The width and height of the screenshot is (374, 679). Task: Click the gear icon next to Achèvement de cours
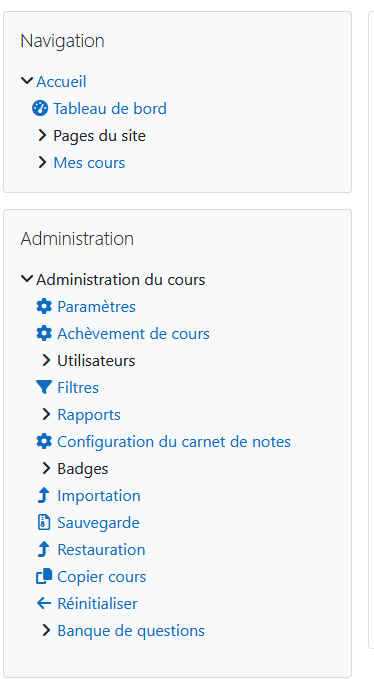coord(44,333)
